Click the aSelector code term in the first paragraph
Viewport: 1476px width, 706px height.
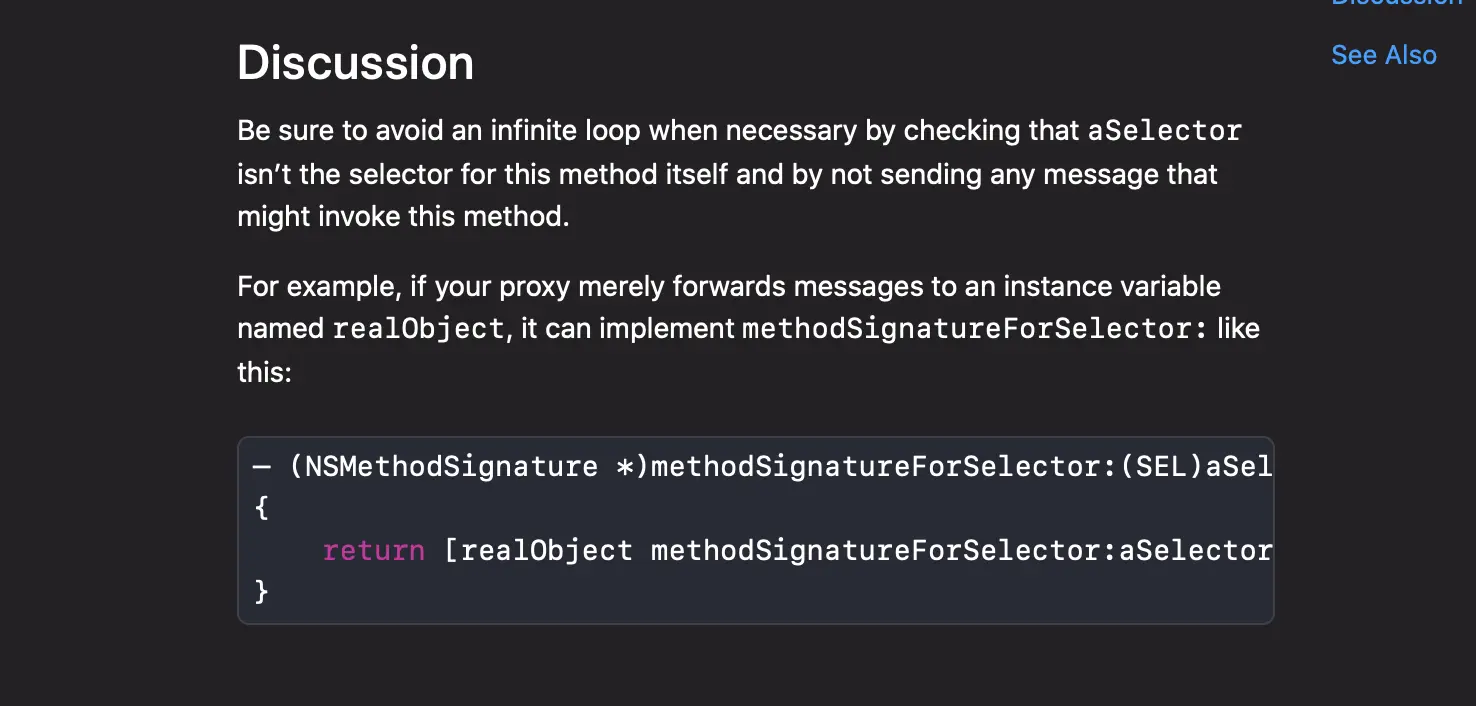[1164, 131]
